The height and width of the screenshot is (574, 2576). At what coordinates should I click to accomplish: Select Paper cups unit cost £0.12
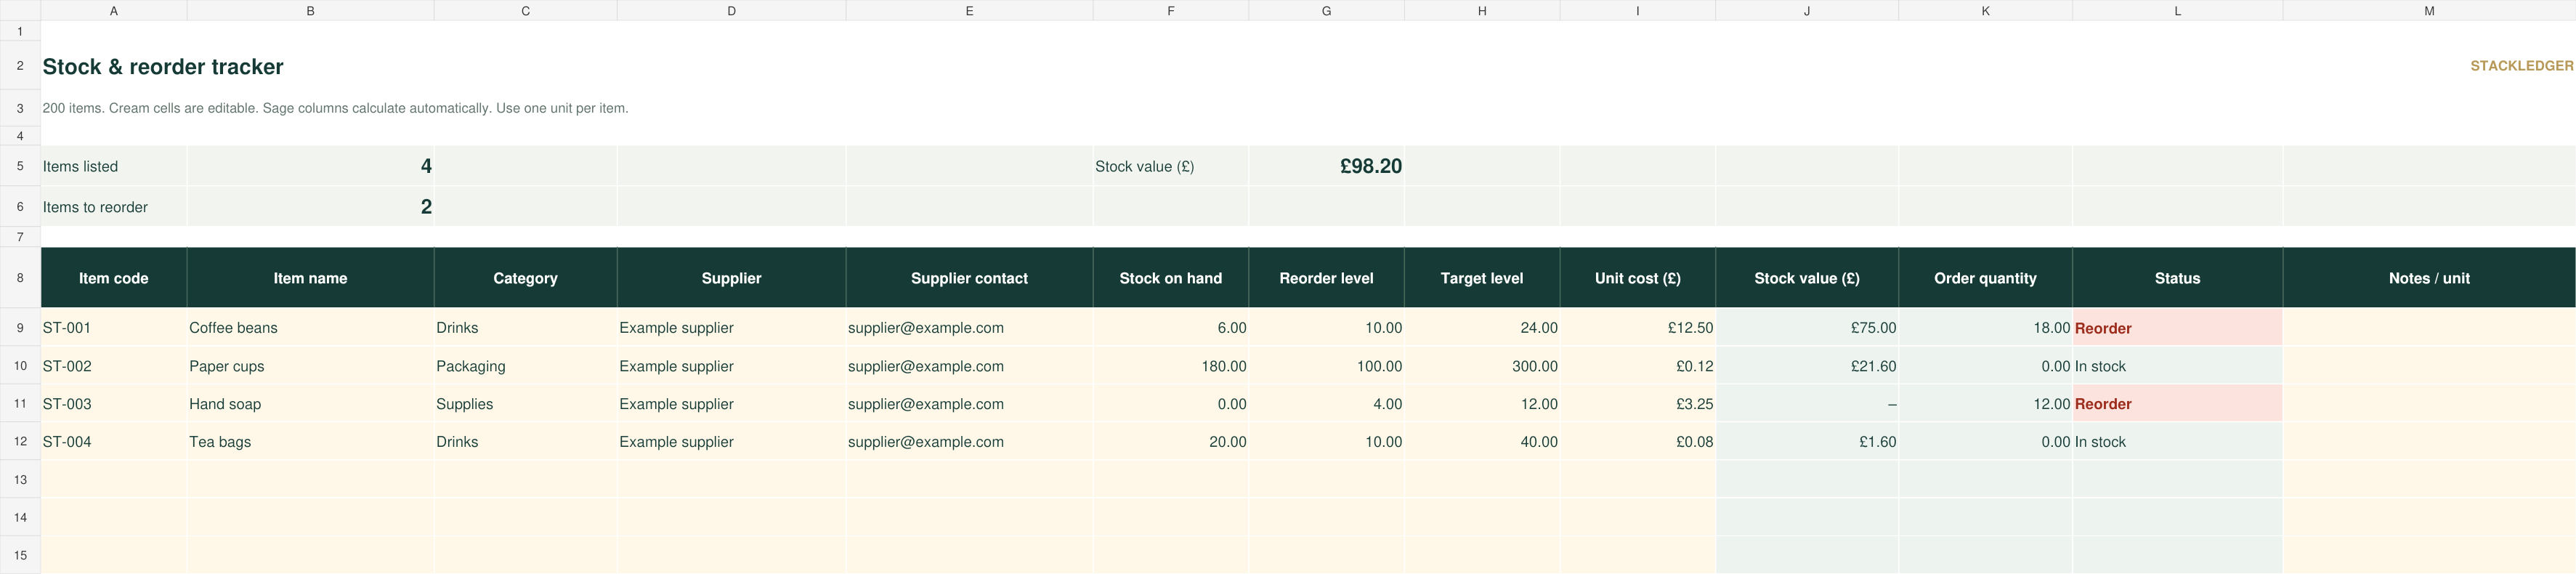pos(1637,366)
